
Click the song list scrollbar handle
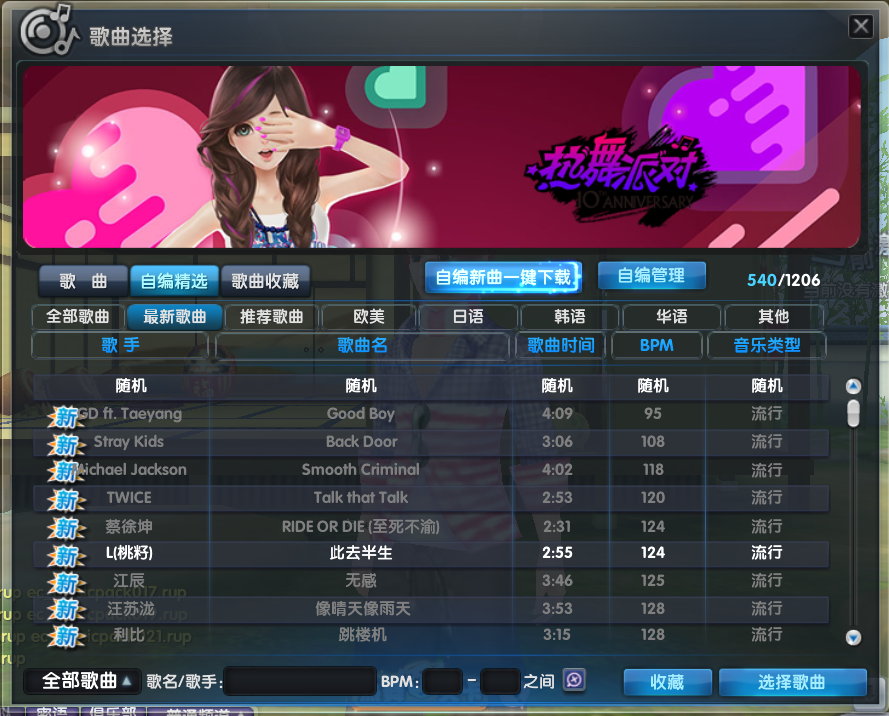[x=853, y=413]
